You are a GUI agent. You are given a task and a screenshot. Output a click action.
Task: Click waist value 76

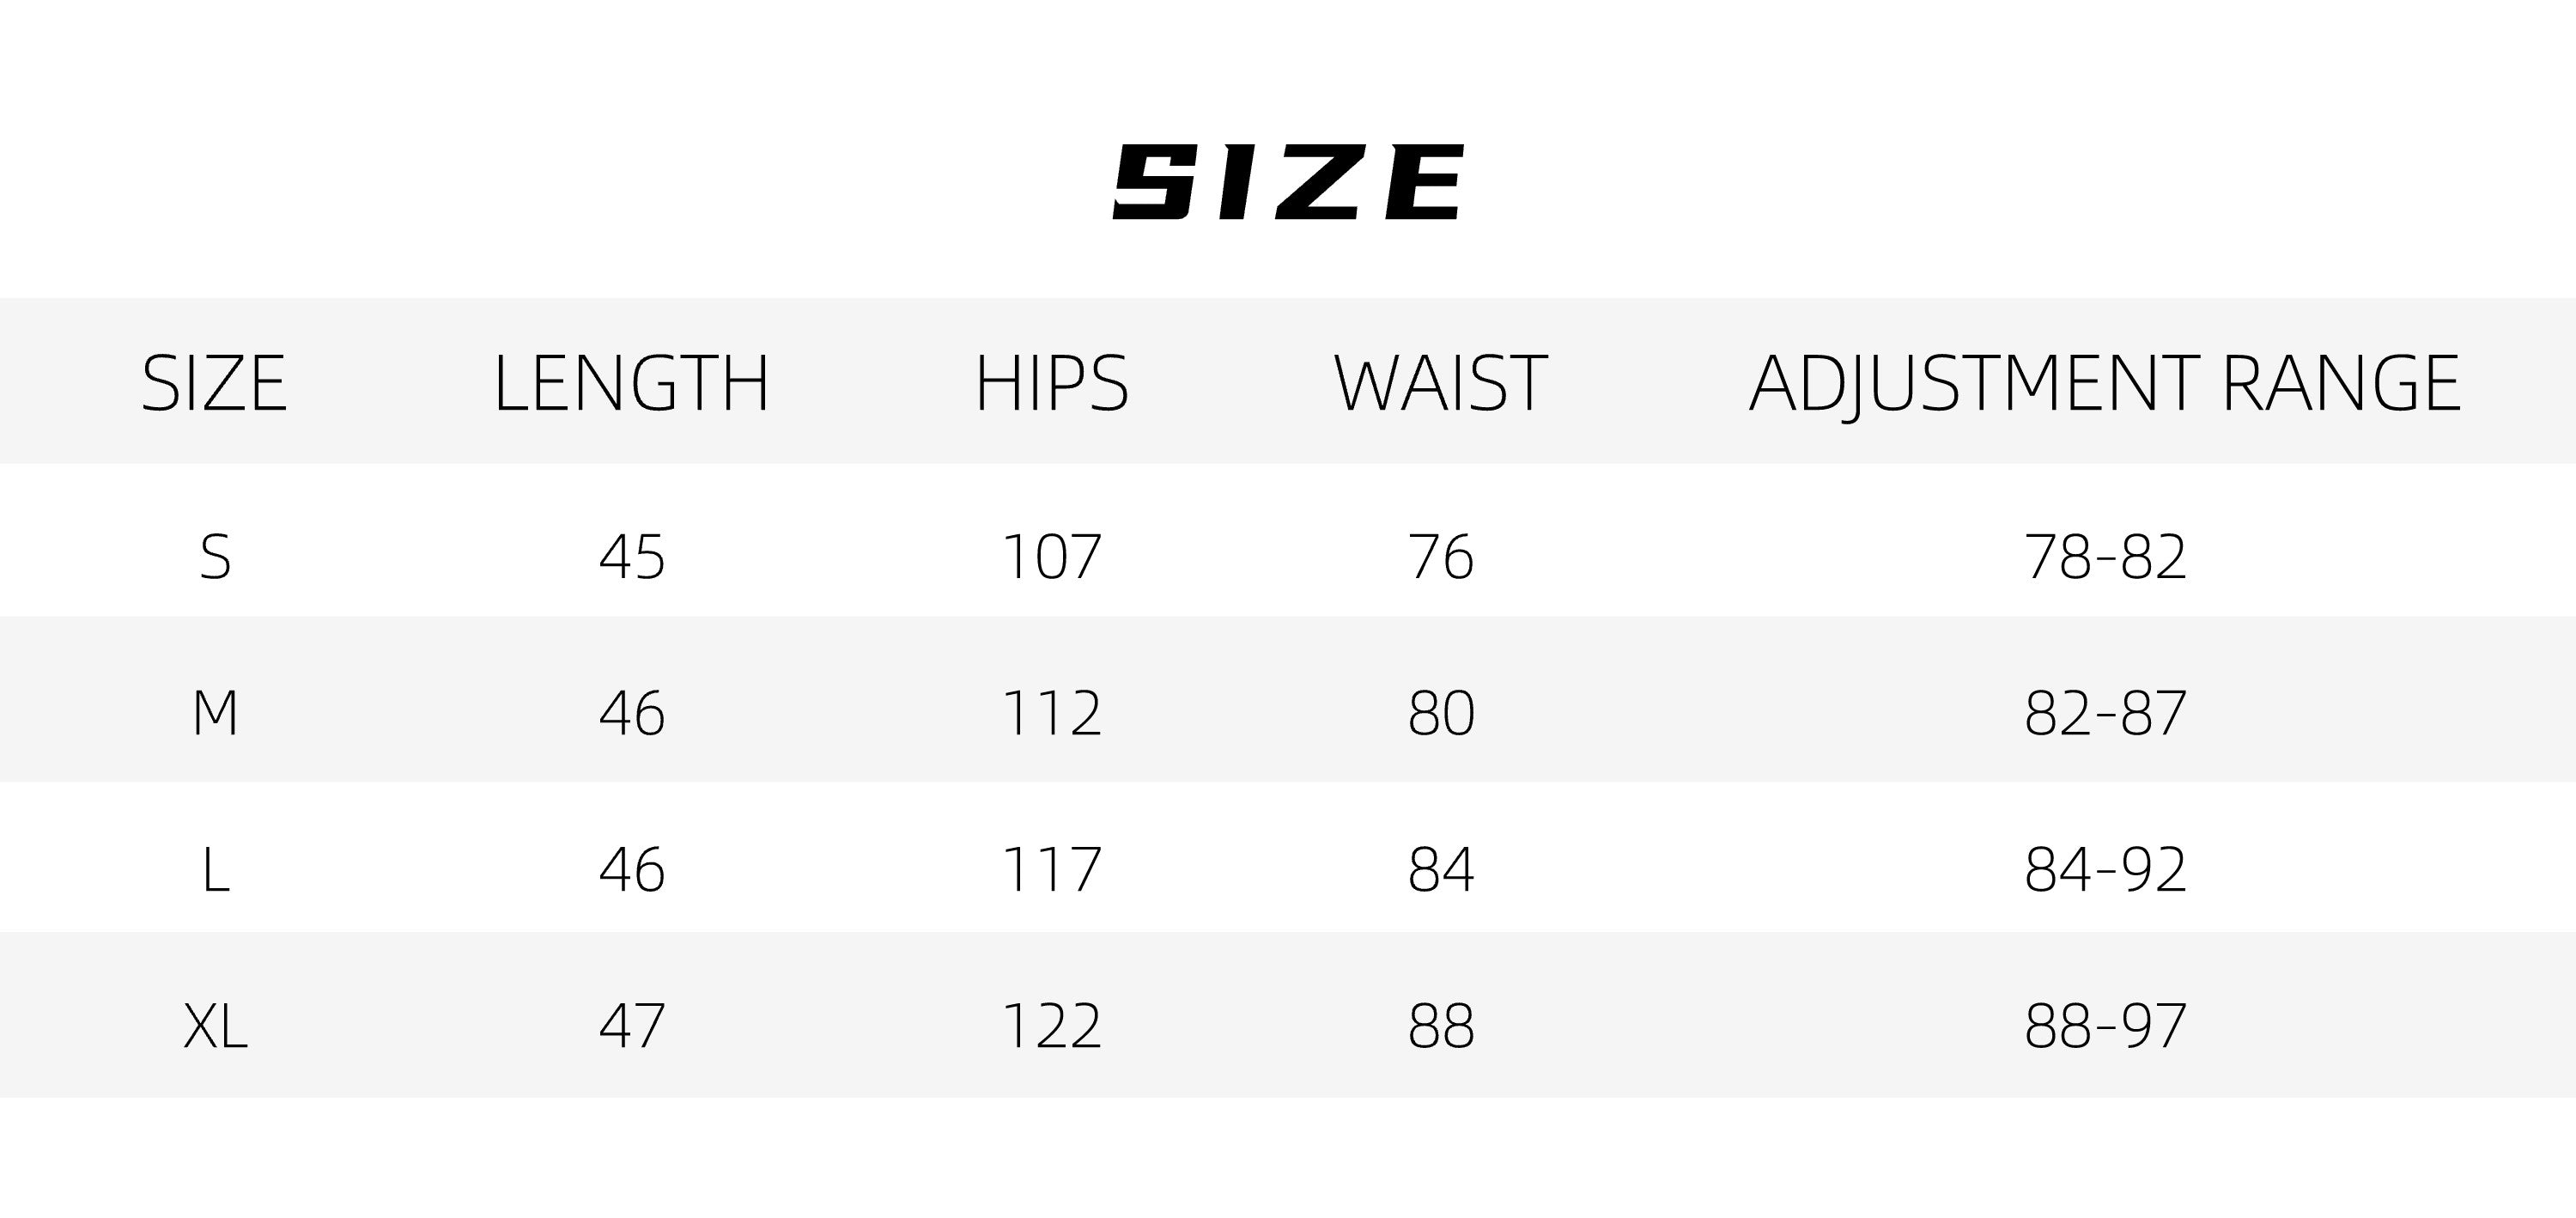tap(1440, 557)
